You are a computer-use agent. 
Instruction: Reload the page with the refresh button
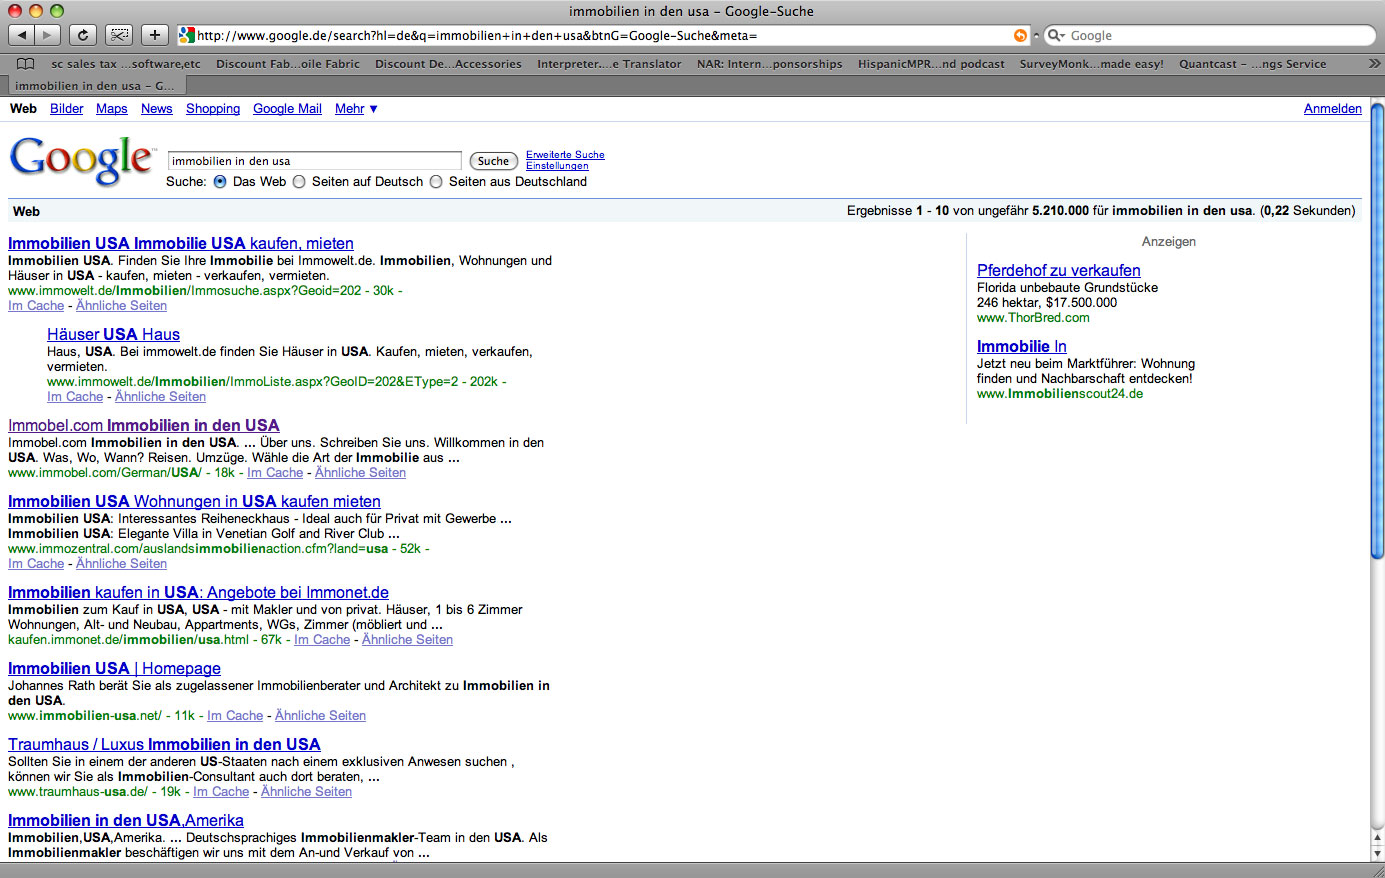tap(83, 35)
